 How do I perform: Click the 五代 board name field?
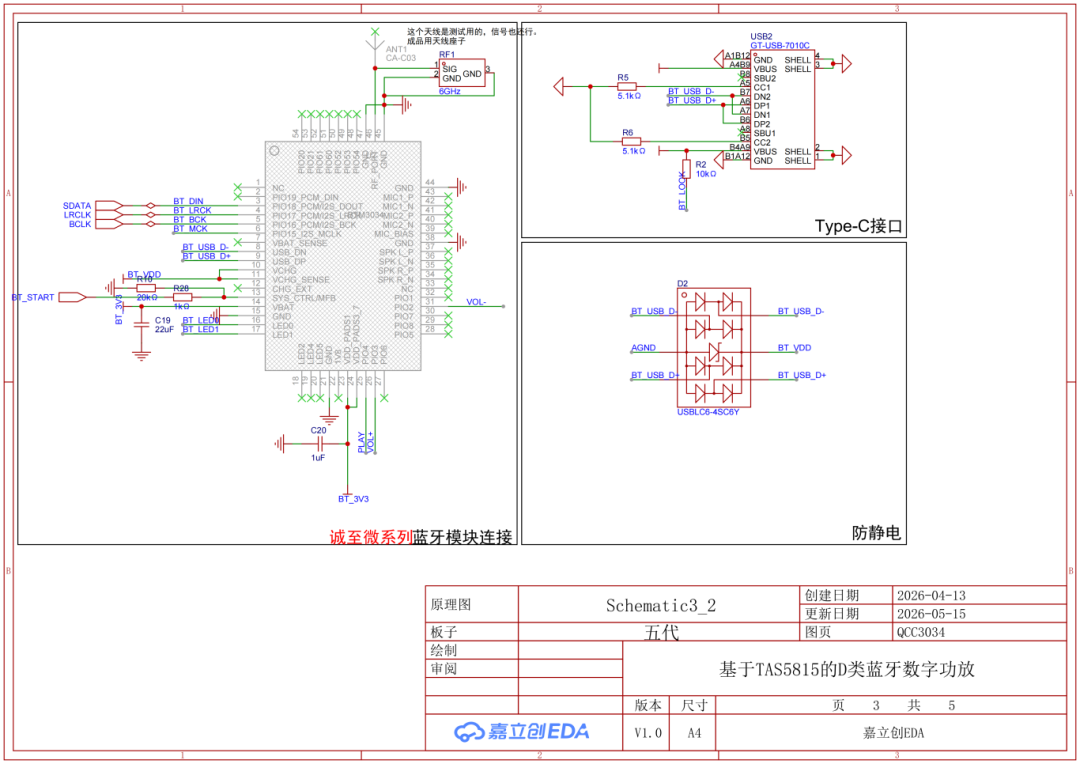tap(661, 632)
